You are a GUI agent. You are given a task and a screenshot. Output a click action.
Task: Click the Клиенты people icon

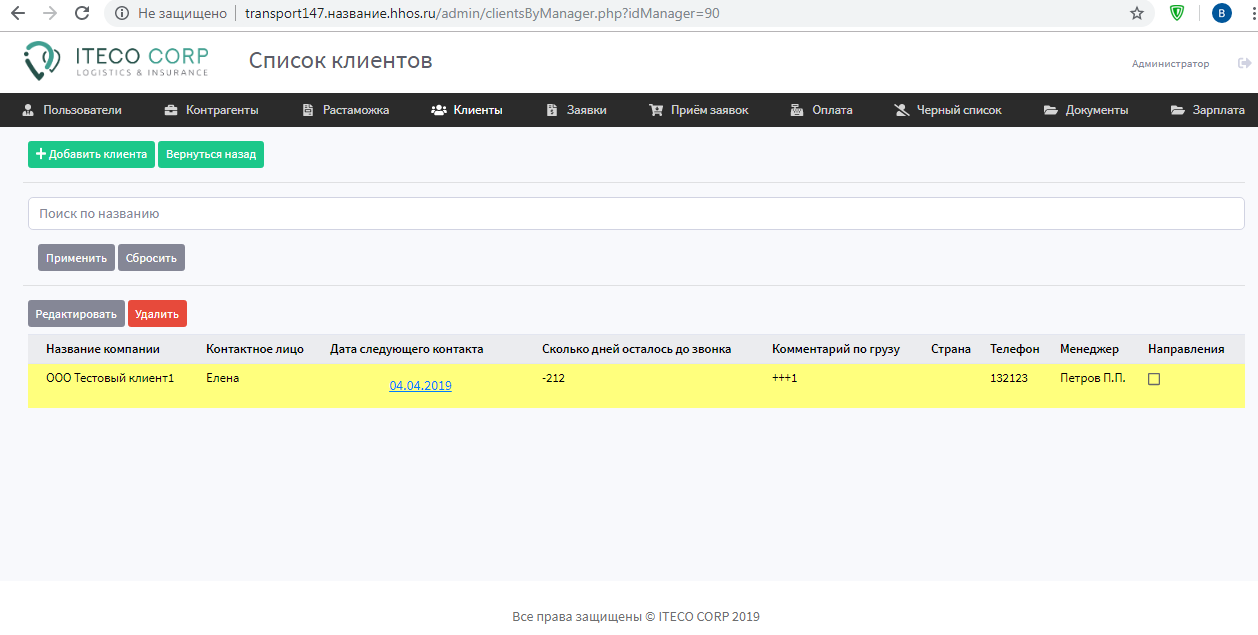click(439, 110)
